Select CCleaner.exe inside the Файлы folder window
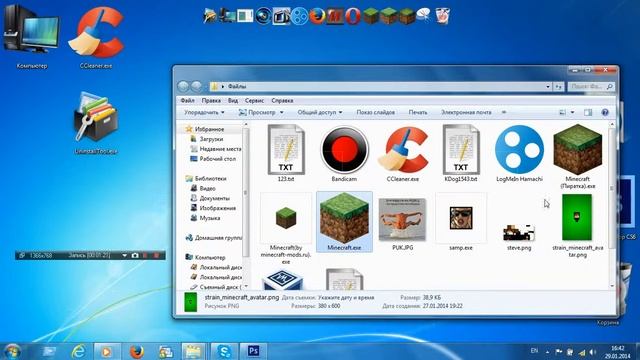The height and width of the screenshot is (360, 640). point(403,153)
